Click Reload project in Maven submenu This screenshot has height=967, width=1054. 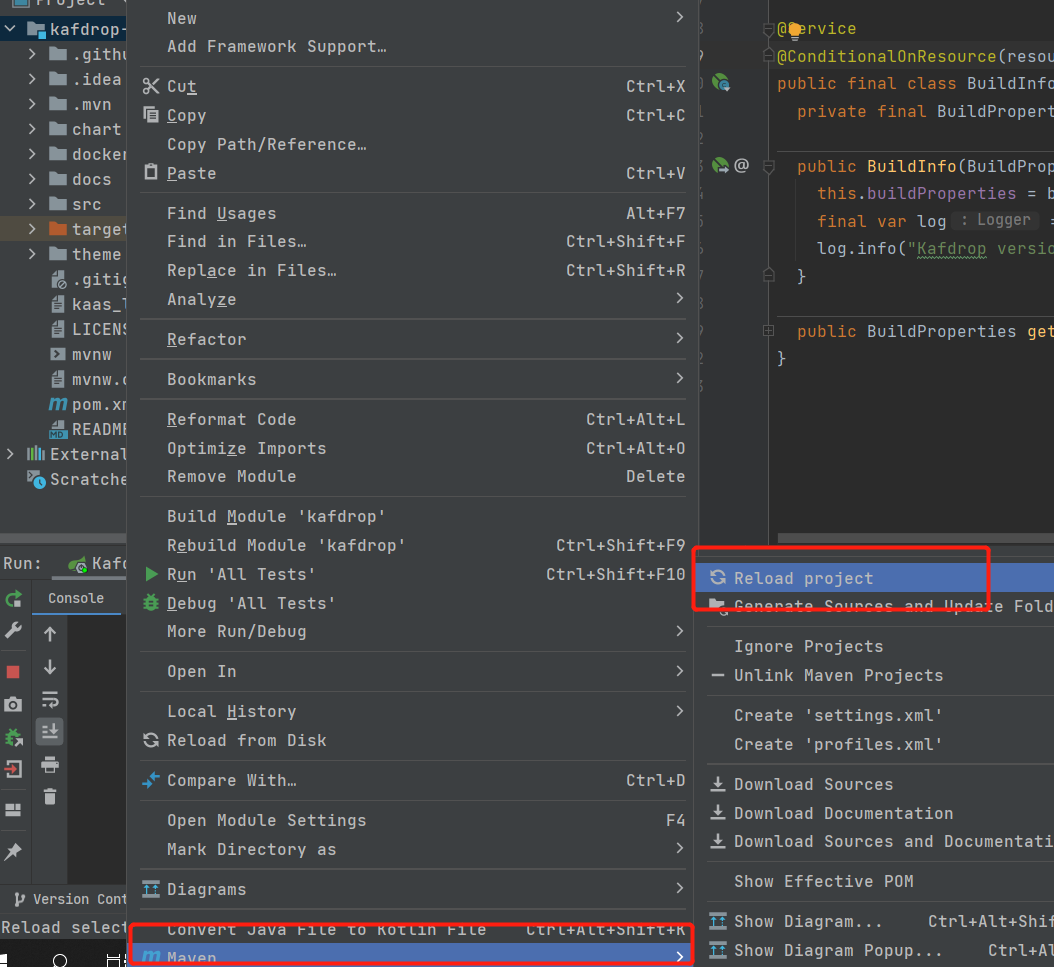[875, 578]
